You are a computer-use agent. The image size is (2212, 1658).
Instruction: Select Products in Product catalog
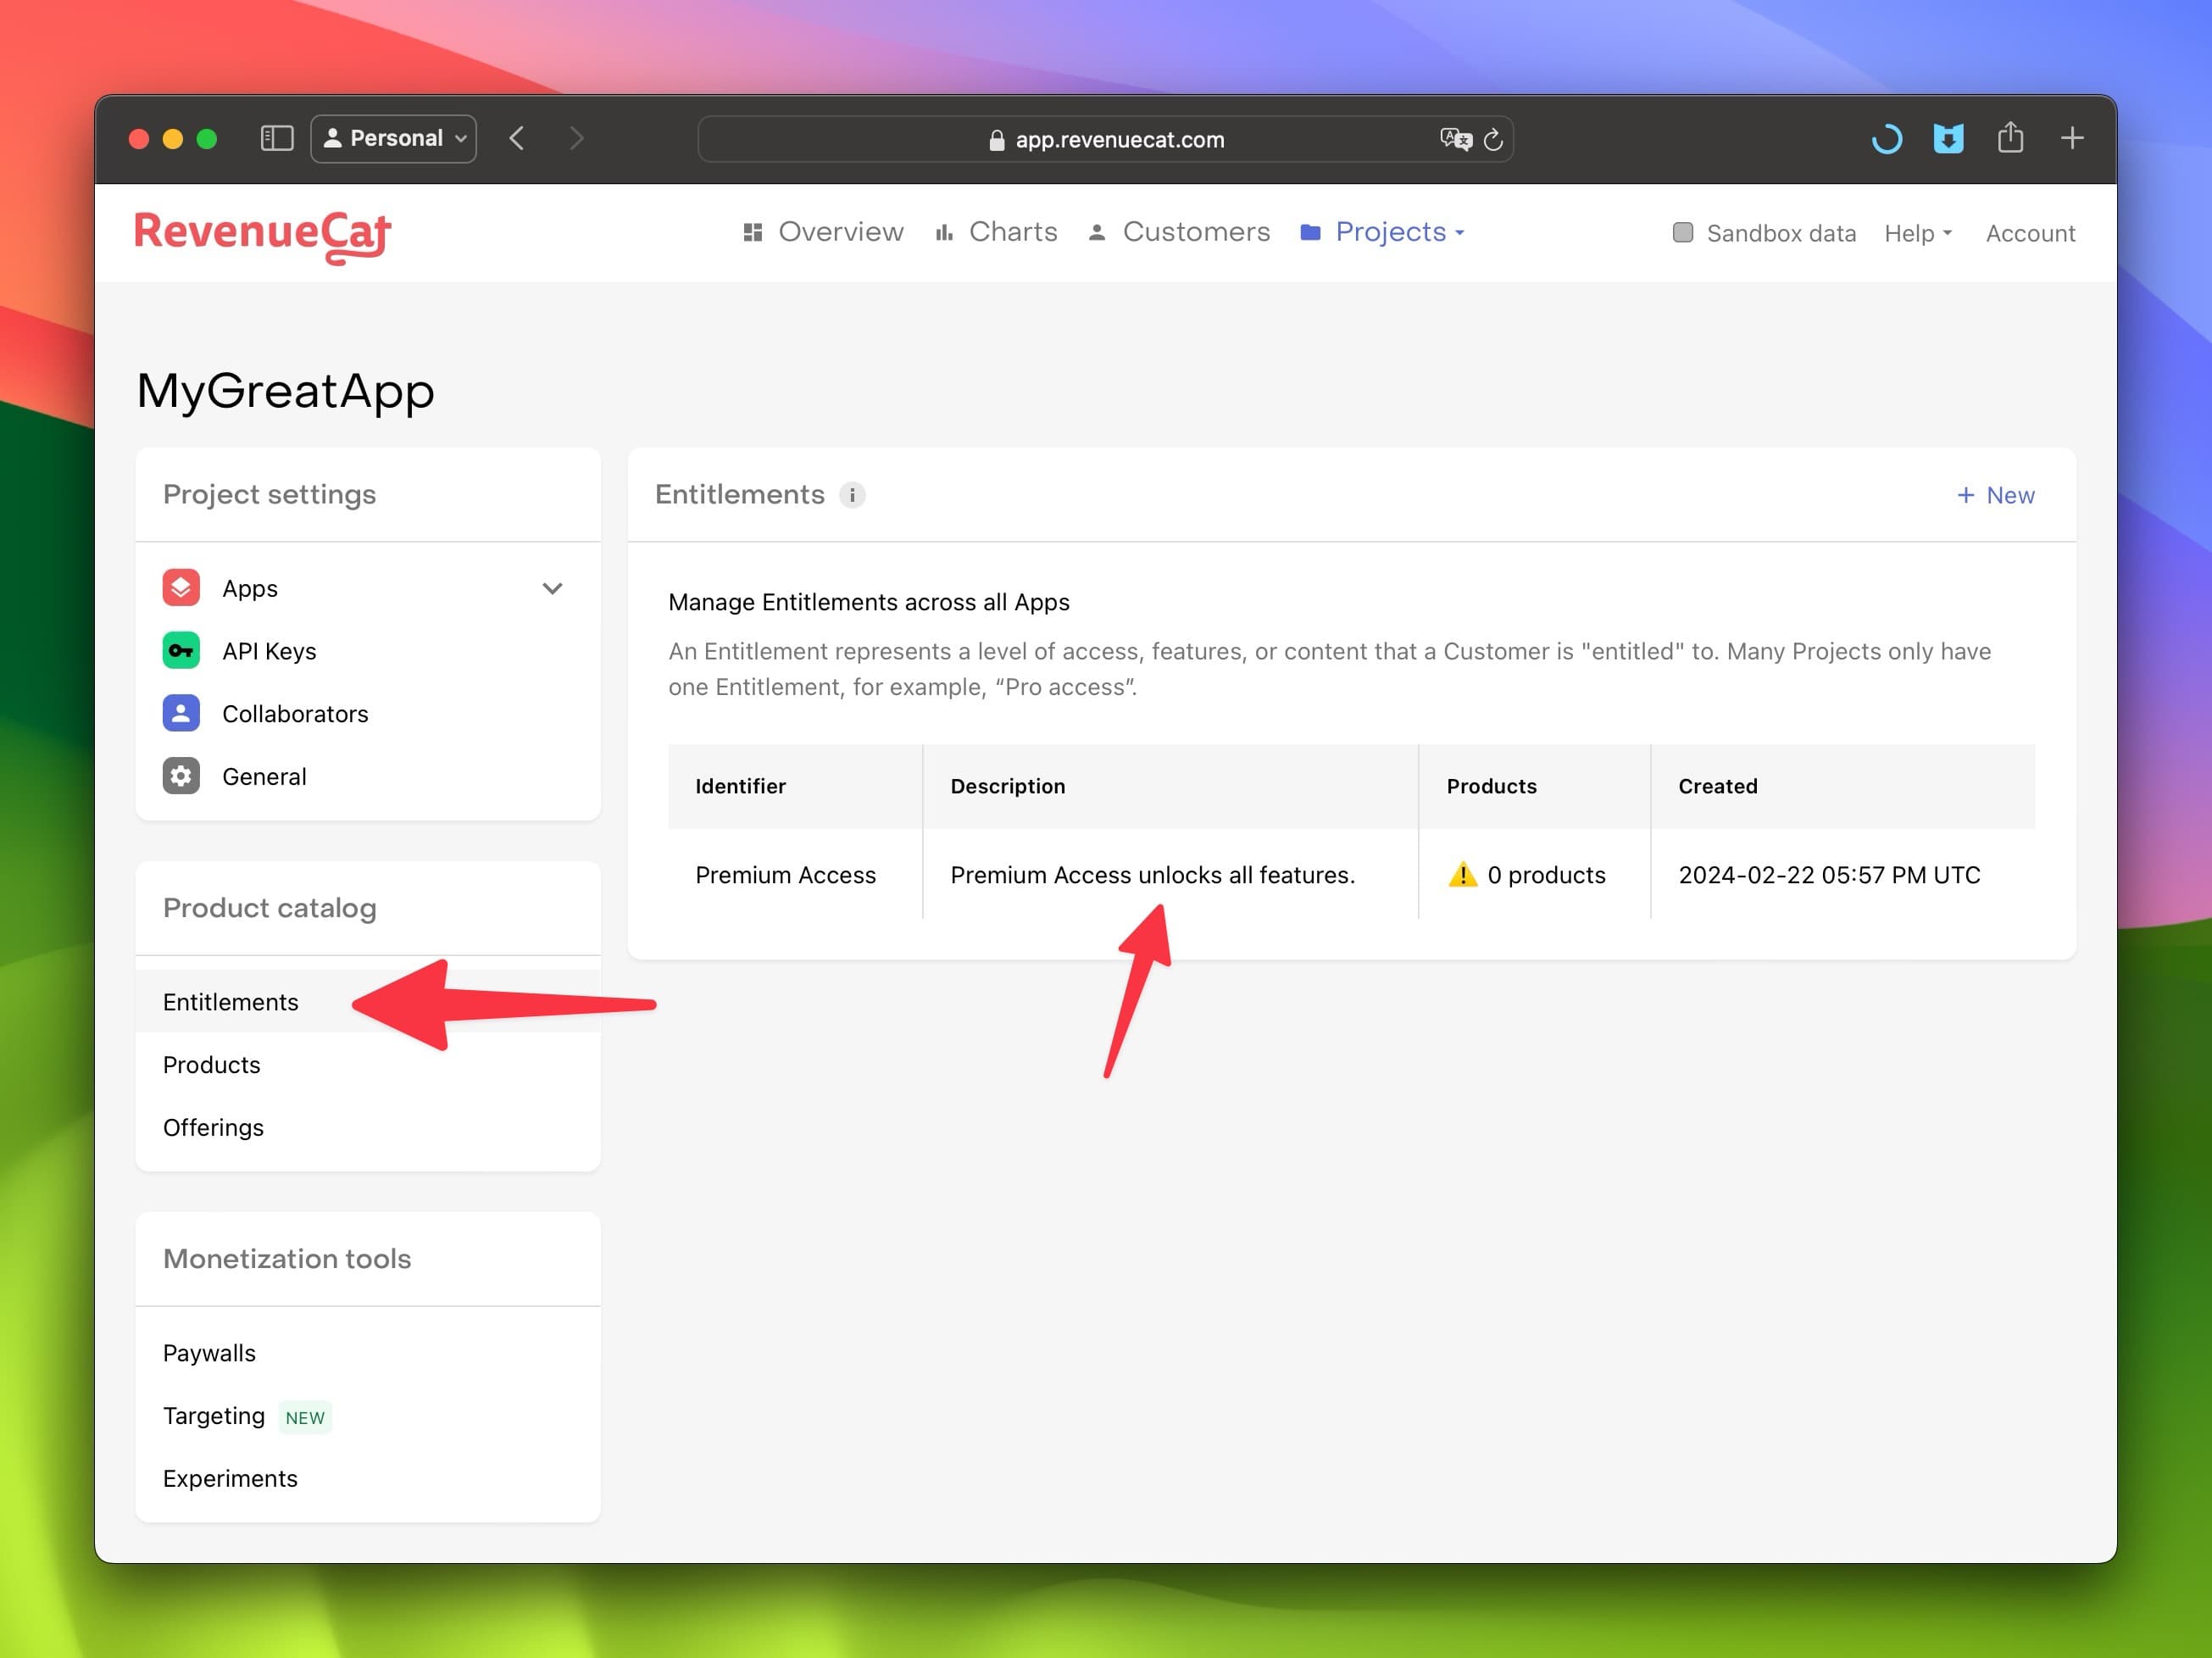tap(368, 1065)
